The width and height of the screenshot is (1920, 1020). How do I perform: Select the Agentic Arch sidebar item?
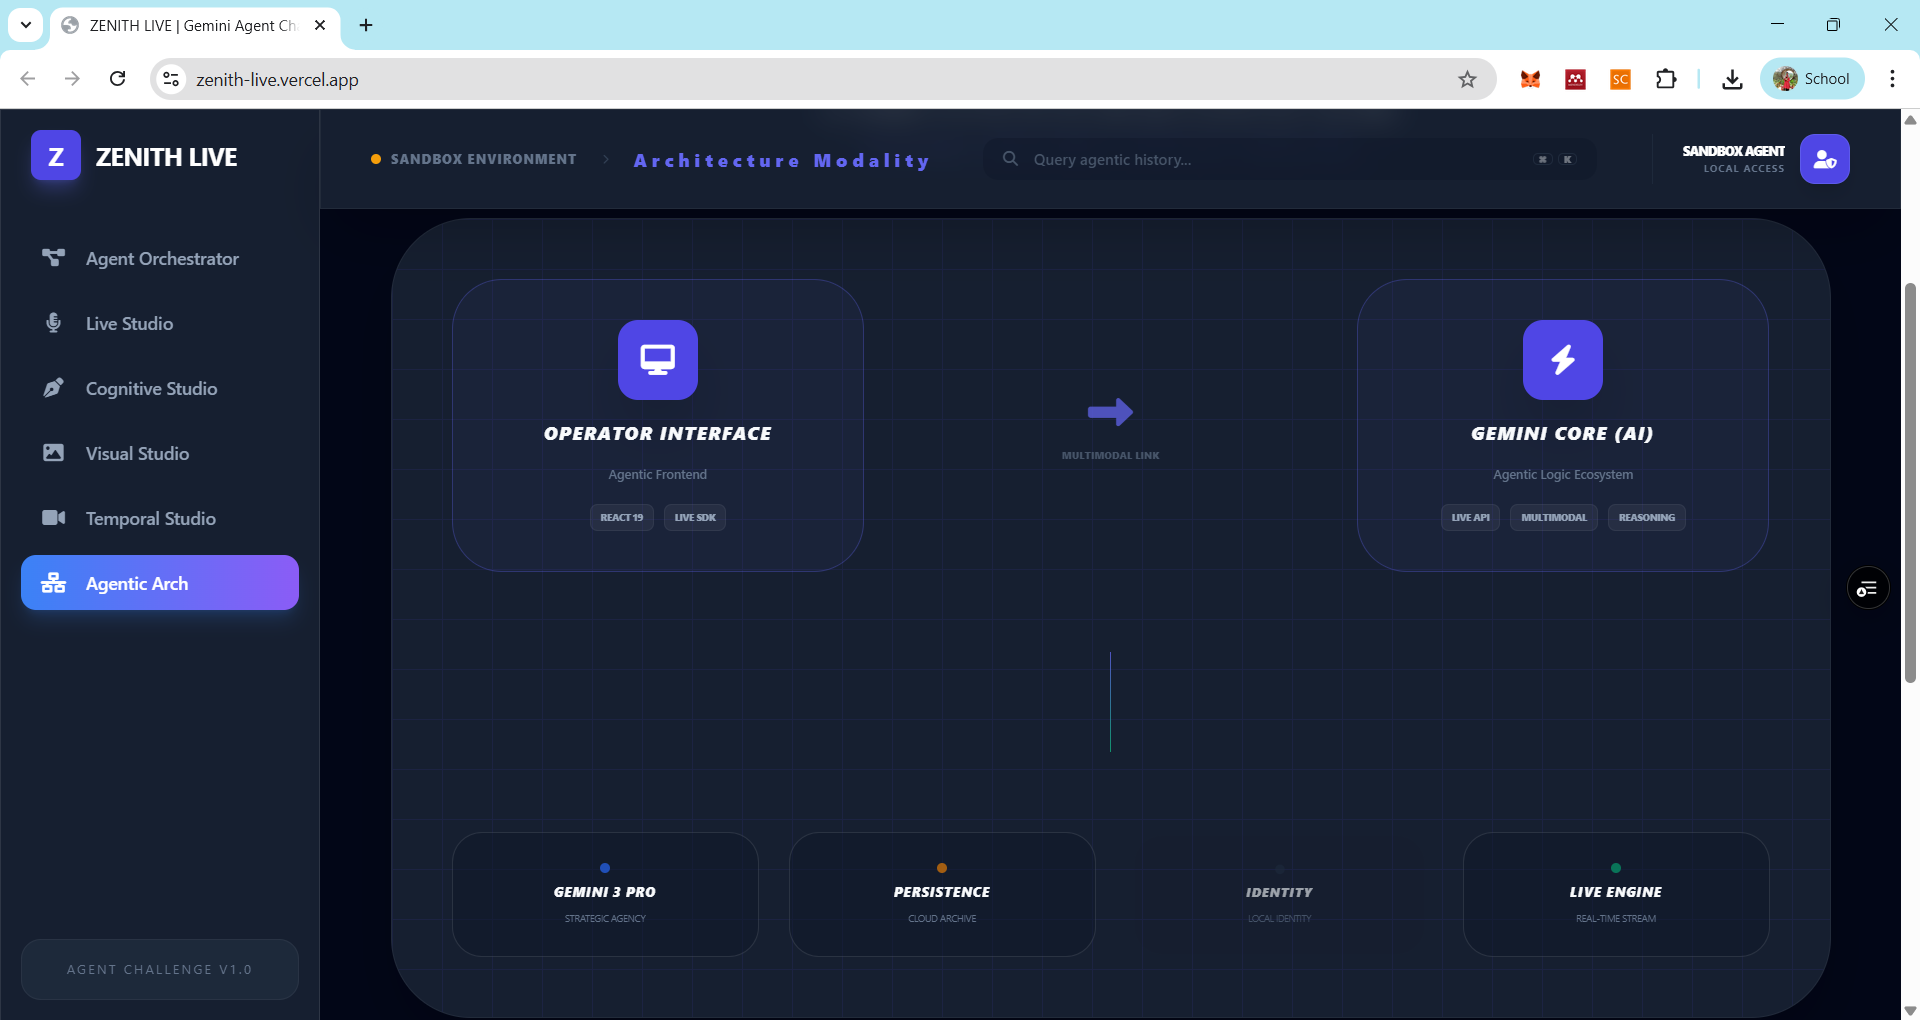coord(160,583)
